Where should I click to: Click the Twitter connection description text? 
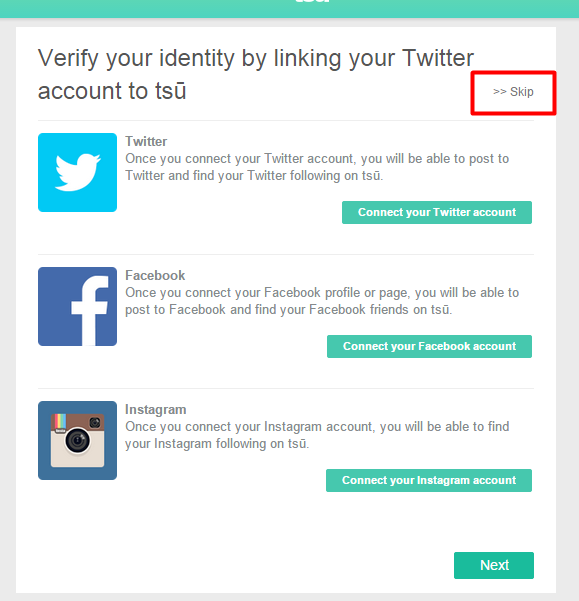[317, 167]
